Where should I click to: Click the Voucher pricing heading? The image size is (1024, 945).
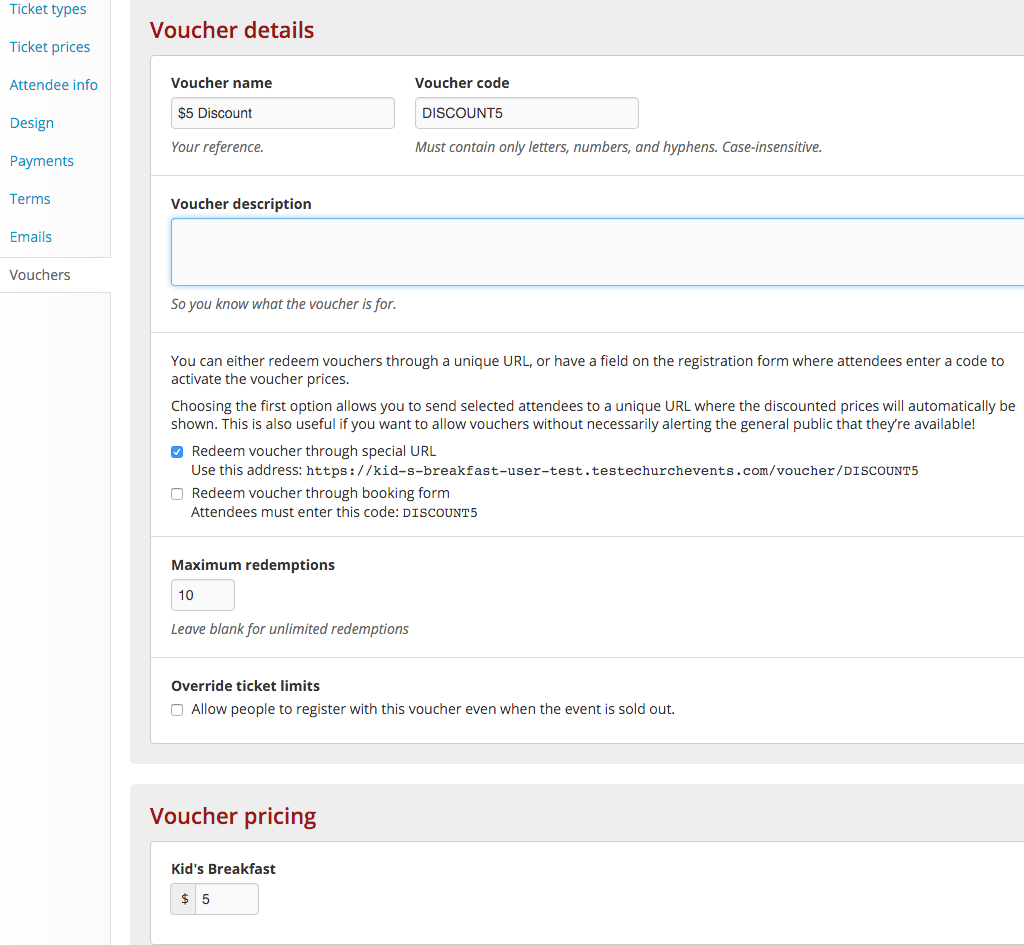tap(233, 816)
